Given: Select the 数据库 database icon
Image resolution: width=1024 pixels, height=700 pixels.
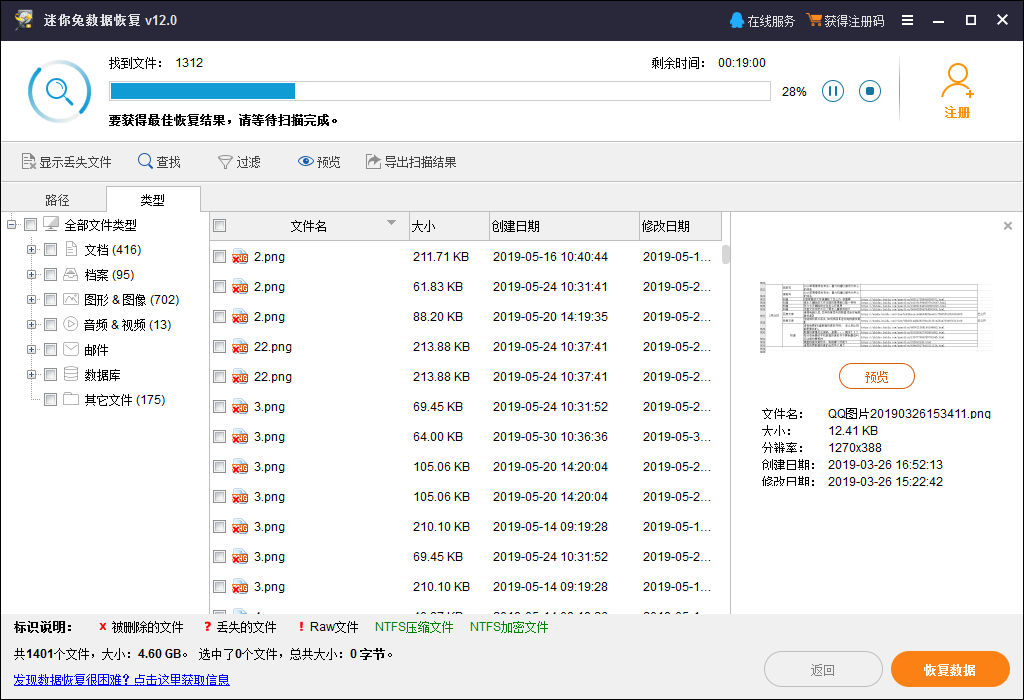Looking at the screenshot, I should pos(71,374).
